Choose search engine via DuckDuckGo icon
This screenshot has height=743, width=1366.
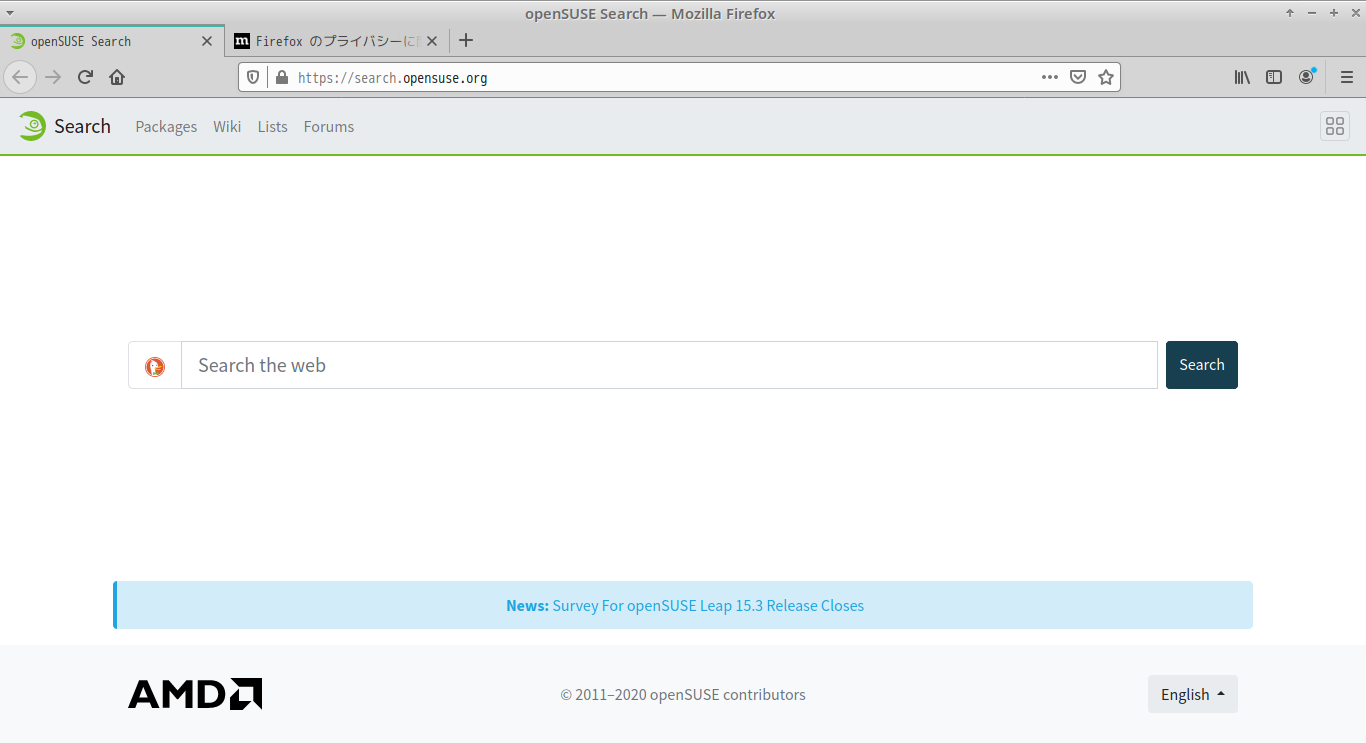[155, 365]
